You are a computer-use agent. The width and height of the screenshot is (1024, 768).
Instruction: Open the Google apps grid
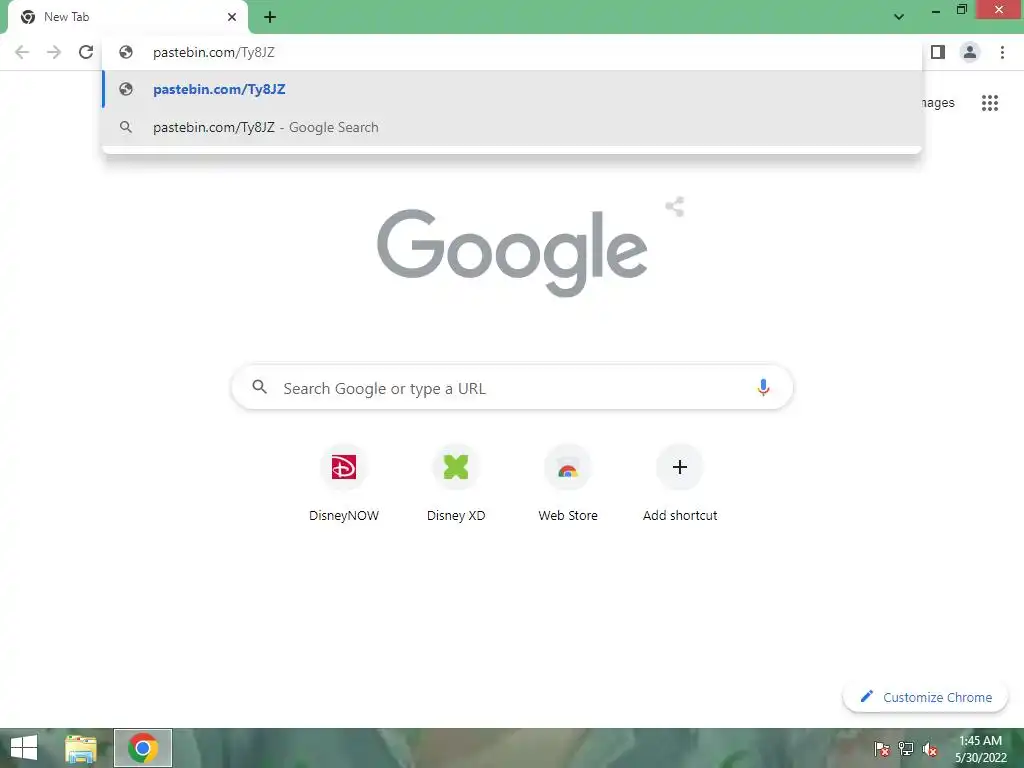tap(990, 103)
